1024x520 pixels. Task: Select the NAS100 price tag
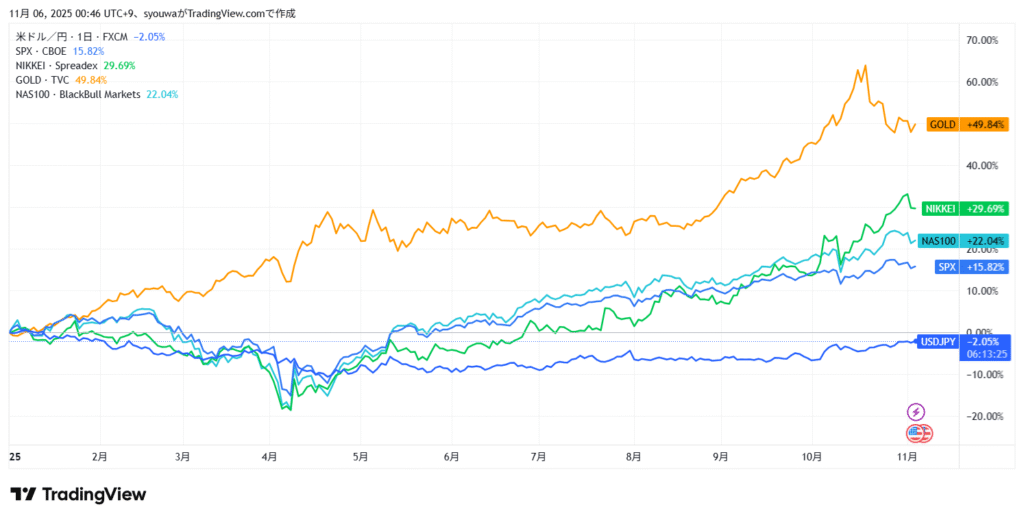tap(965, 240)
